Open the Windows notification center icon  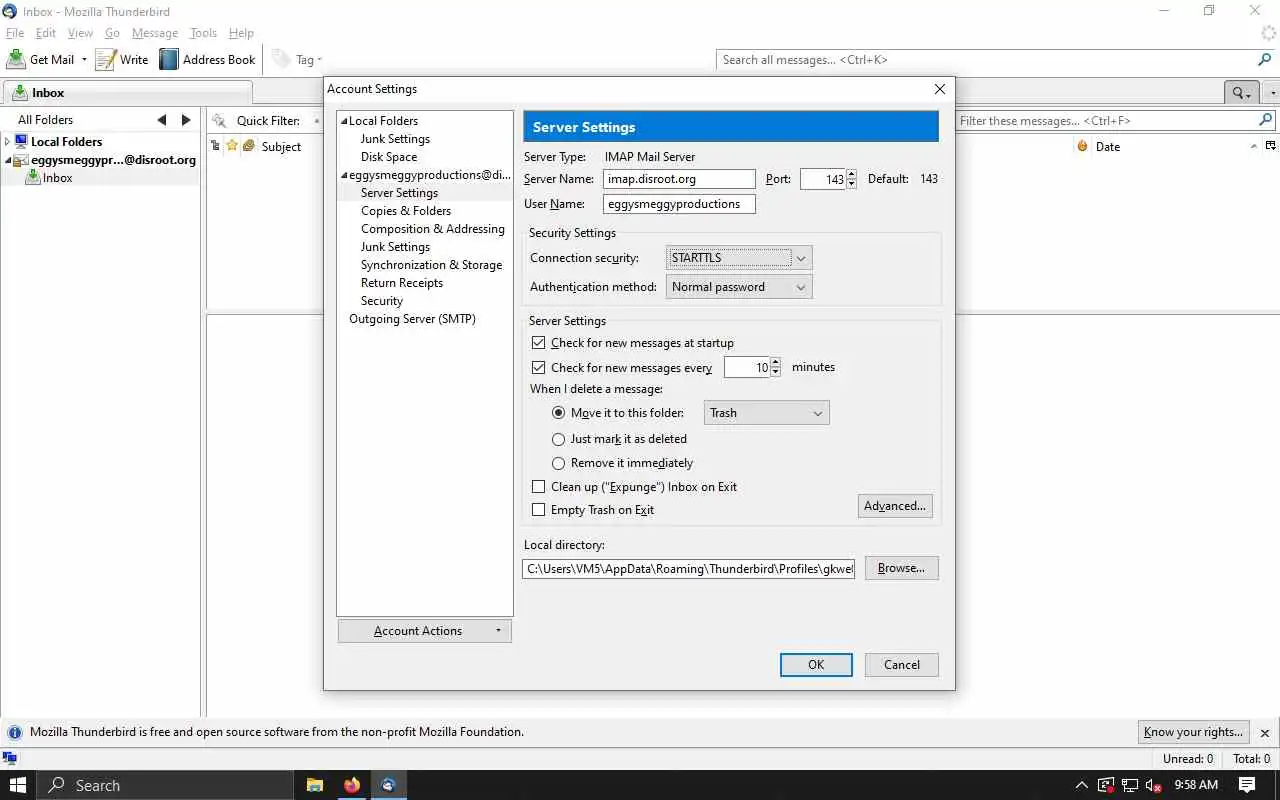pos(1246,785)
